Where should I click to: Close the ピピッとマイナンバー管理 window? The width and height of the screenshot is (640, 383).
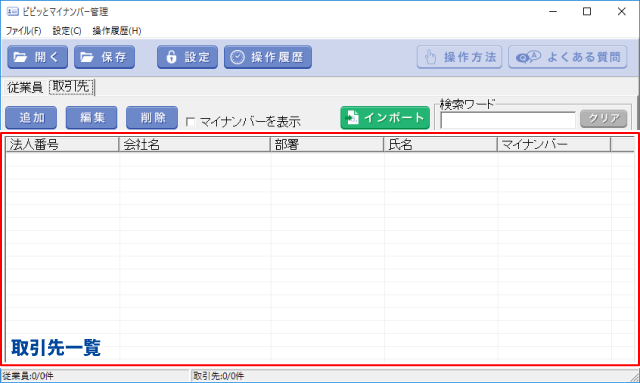[622, 11]
